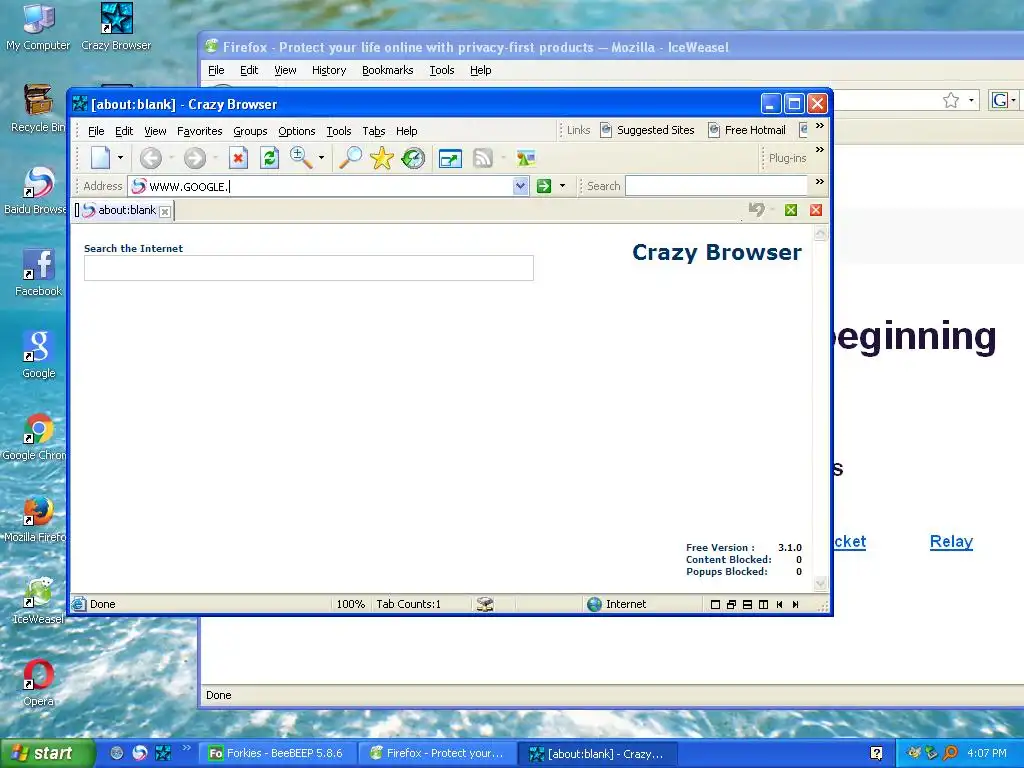Screen dimensions: 1024x768
Task: Click the green Refresh page icon
Action: (269, 158)
